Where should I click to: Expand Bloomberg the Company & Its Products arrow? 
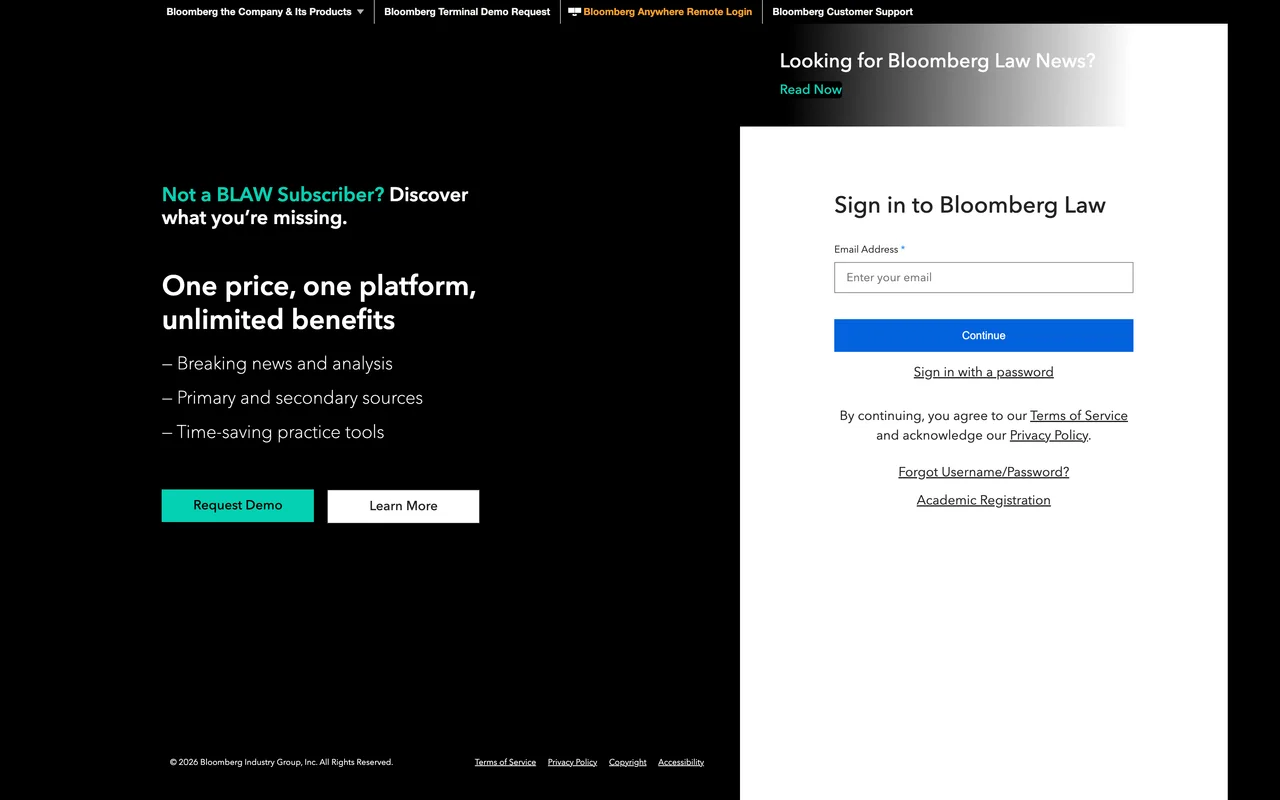[x=360, y=12]
